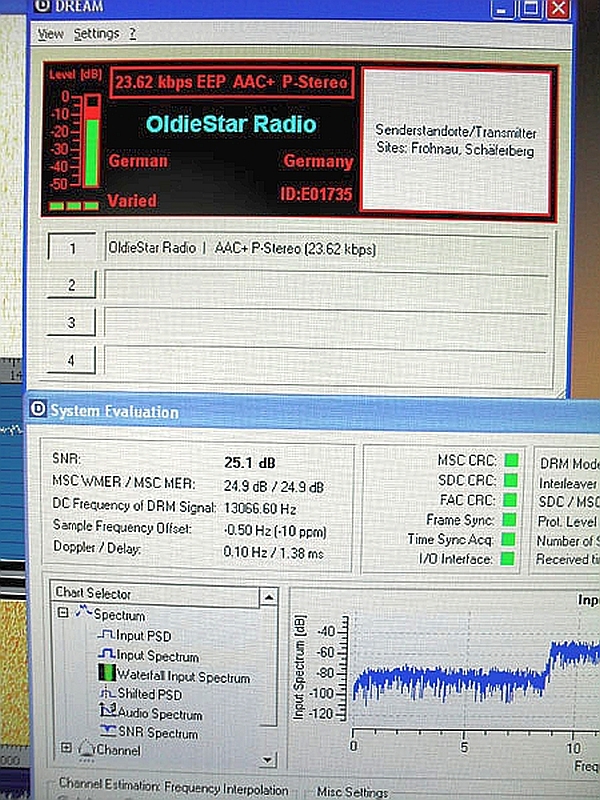The width and height of the screenshot is (600, 800).
Task: Click the Germany country label
Action: 318,161
